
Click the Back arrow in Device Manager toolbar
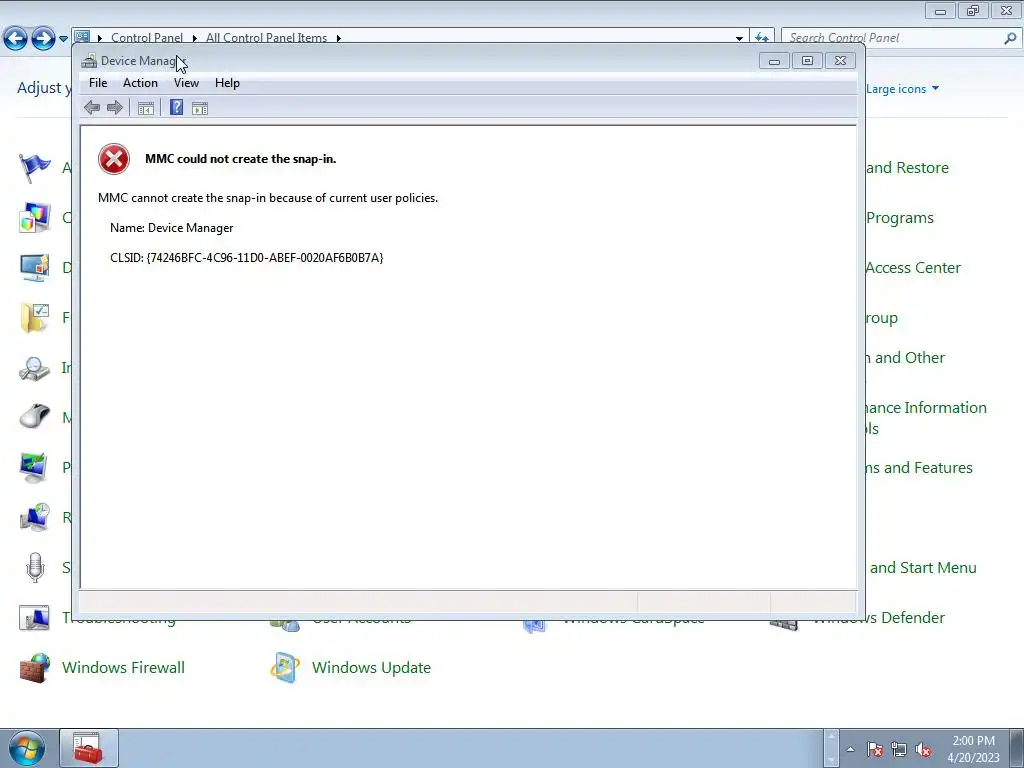(x=92, y=108)
